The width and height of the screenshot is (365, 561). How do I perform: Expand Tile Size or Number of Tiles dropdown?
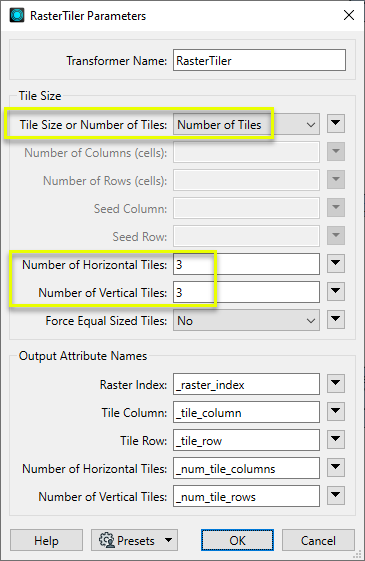[x=246, y=124]
